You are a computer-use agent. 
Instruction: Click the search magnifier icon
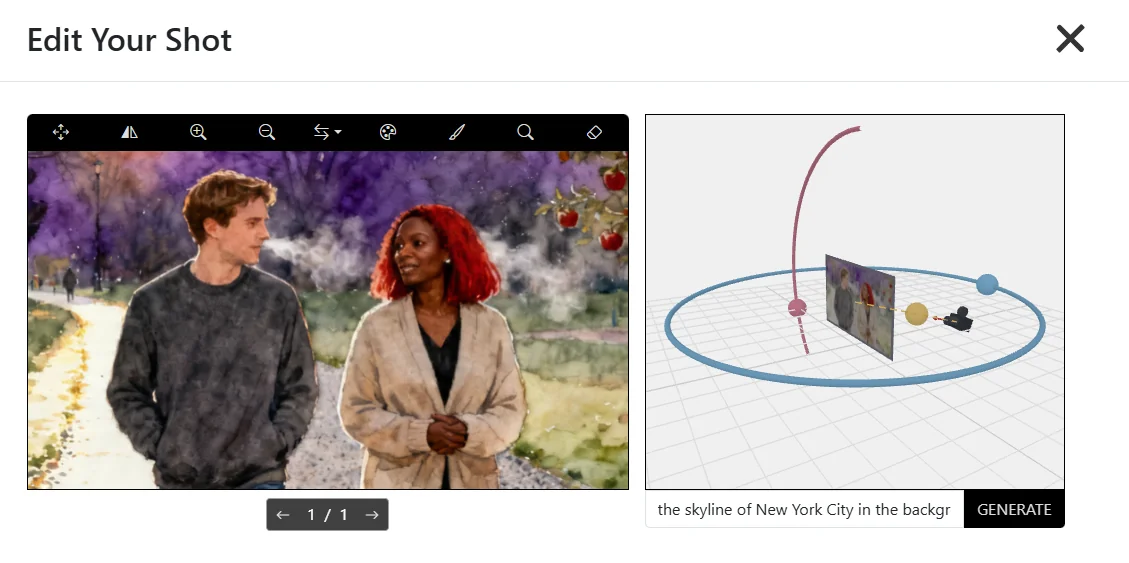point(526,132)
